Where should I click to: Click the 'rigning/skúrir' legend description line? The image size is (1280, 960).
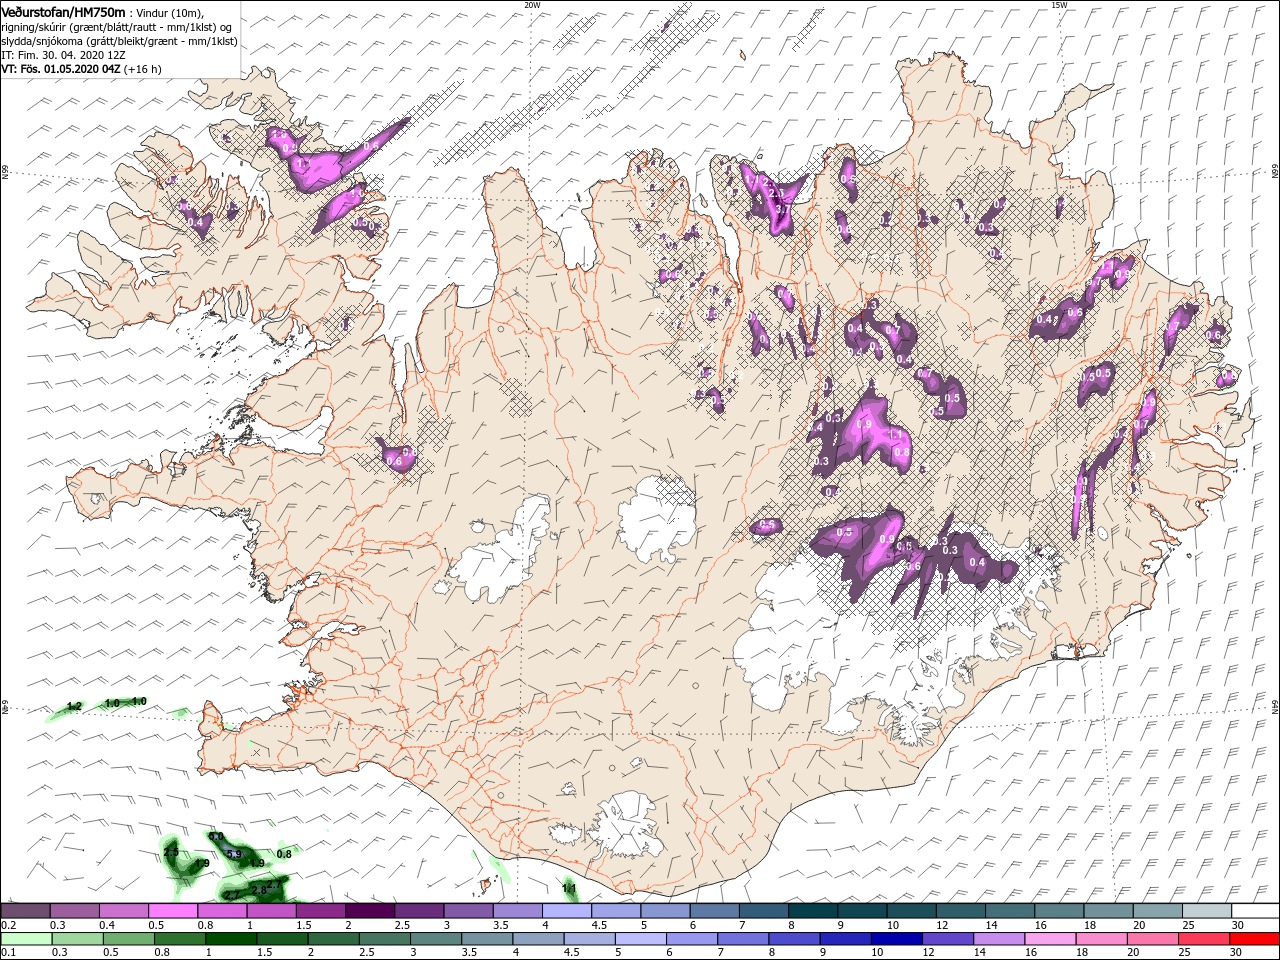pyautogui.click(x=116, y=26)
